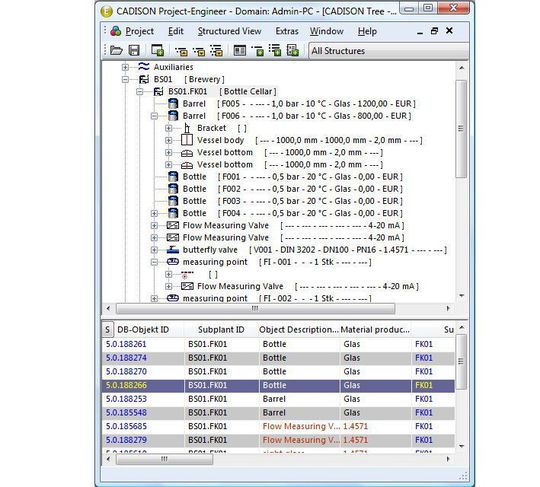Select table row 5.0.188253

(x=278, y=399)
